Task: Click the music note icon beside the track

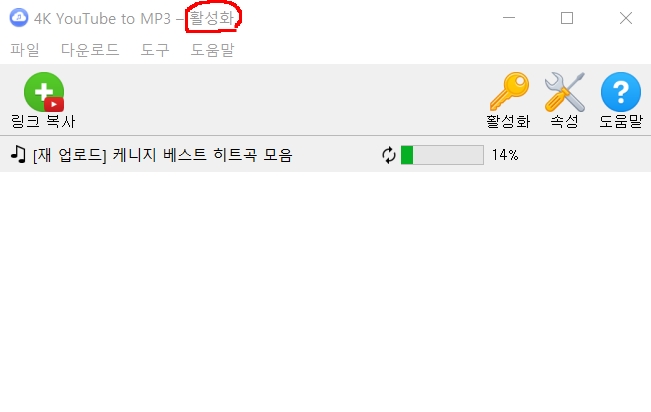Action: [18, 154]
